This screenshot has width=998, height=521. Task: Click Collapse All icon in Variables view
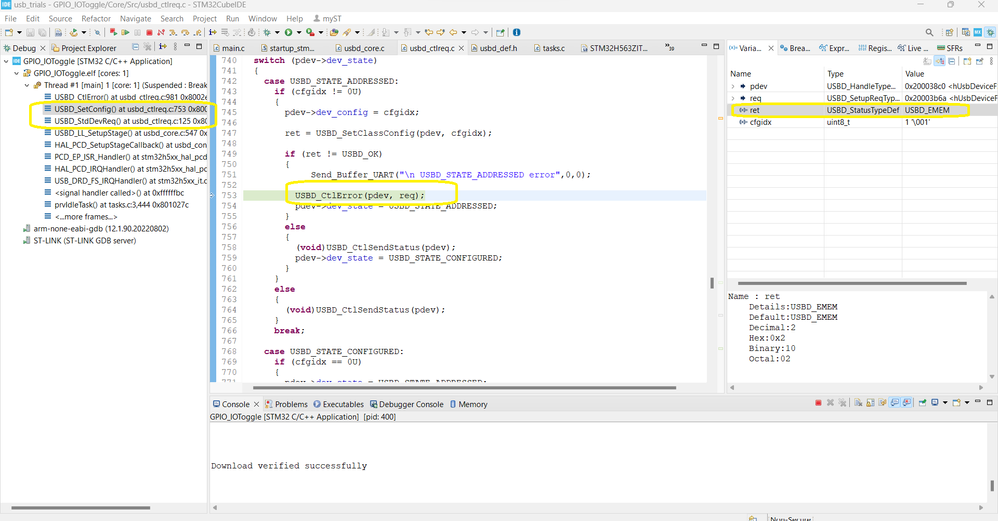click(x=952, y=61)
